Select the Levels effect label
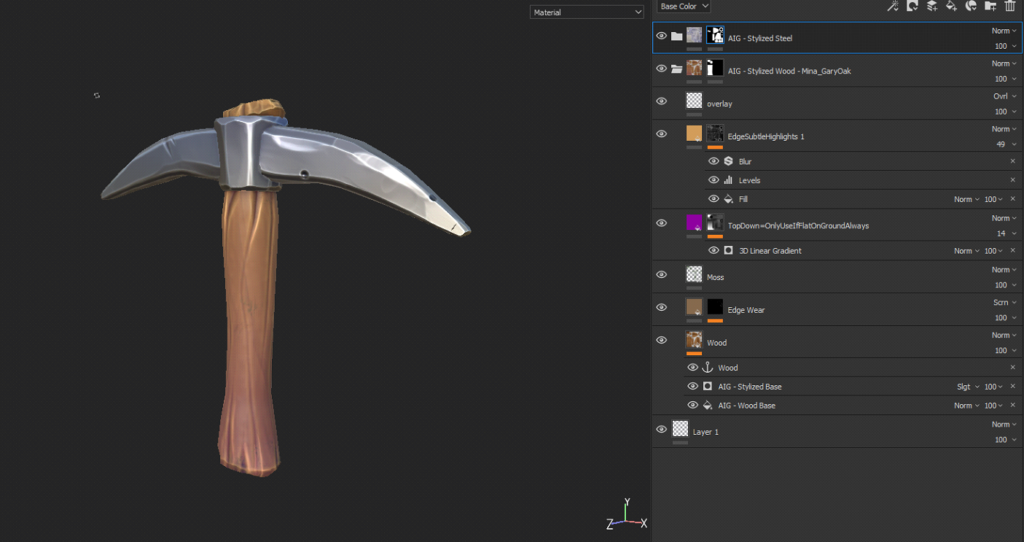 pos(749,180)
